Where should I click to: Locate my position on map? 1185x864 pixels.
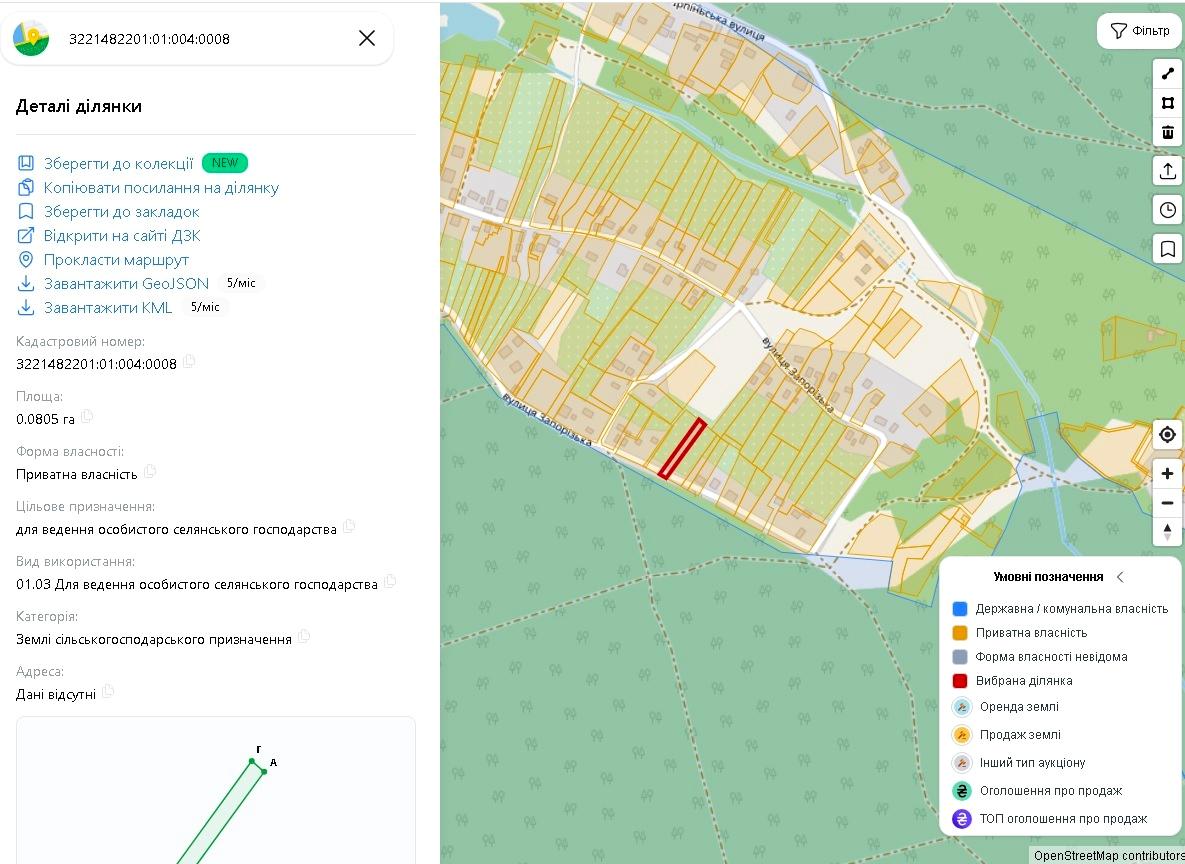tap(1168, 435)
